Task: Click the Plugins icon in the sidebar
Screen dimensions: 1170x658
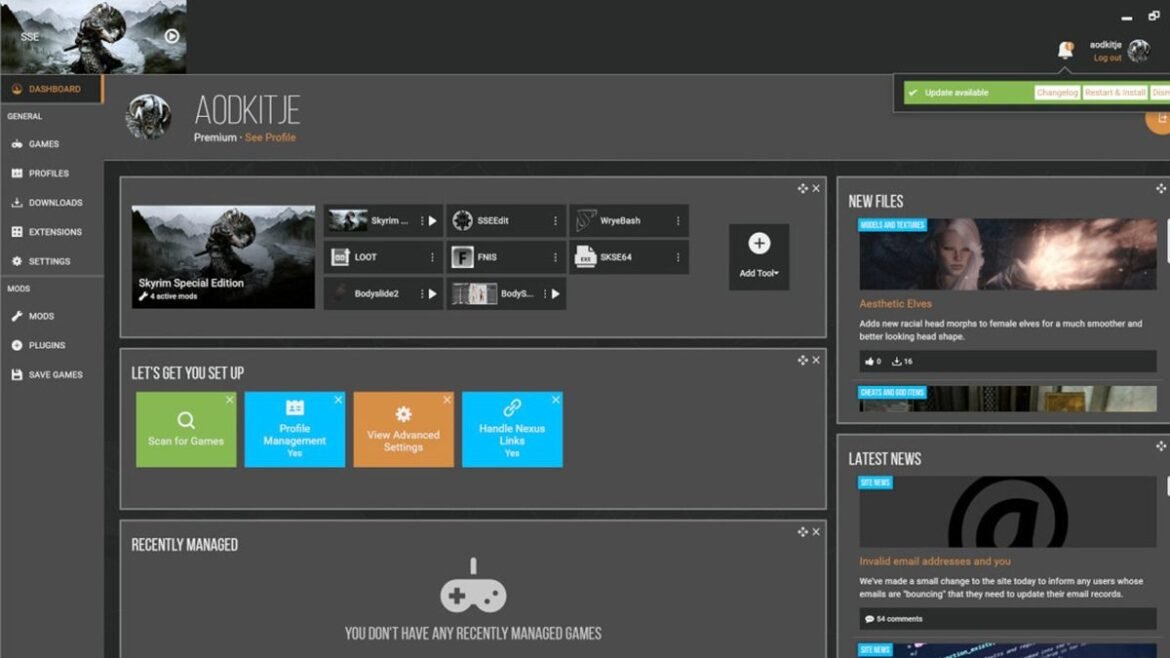Action: (x=15, y=345)
